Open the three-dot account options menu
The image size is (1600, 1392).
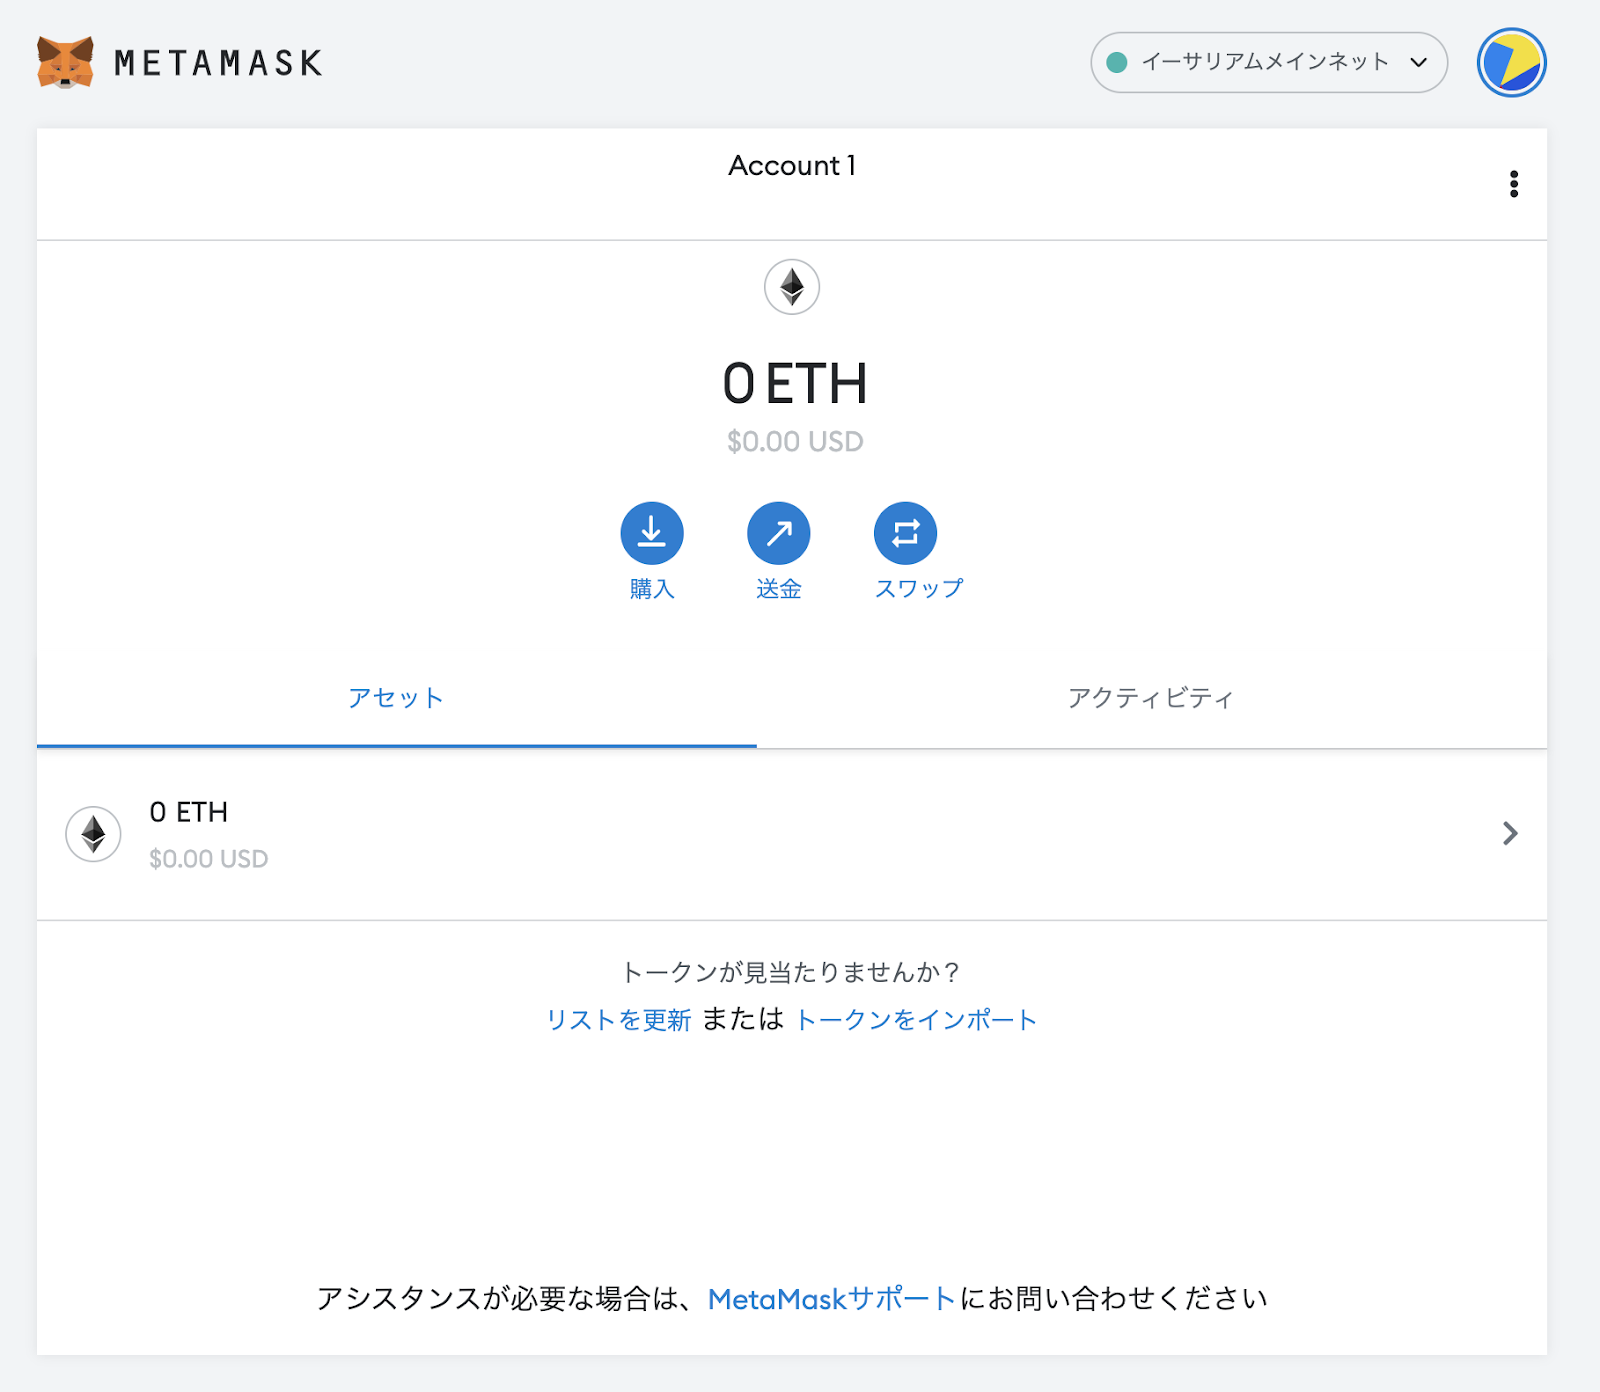[1514, 184]
